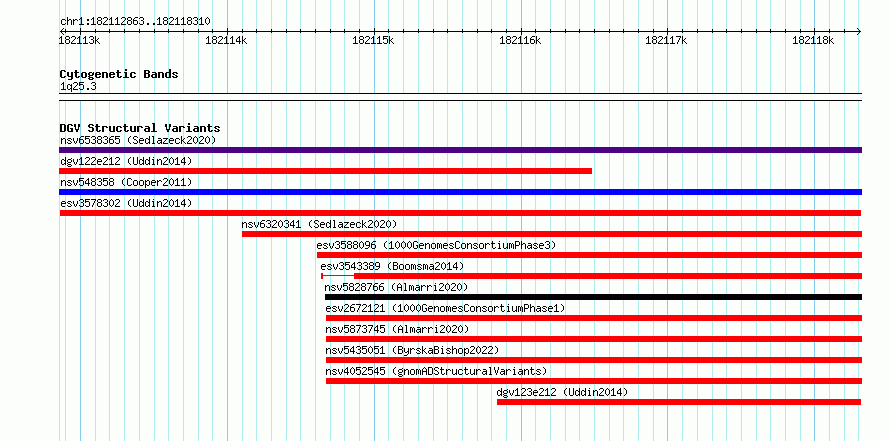Screen dimensions: 890x441
Task: Click the 182115k ruler tick label
Action: (x=373, y=41)
